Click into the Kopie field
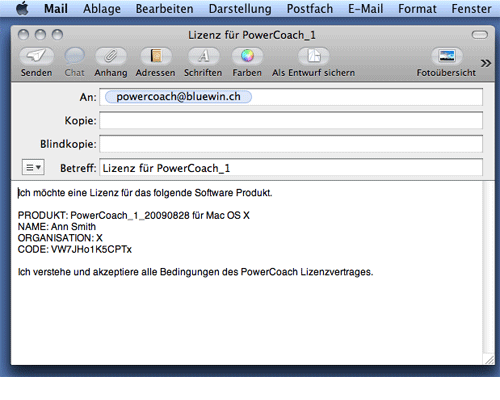 (291, 120)
